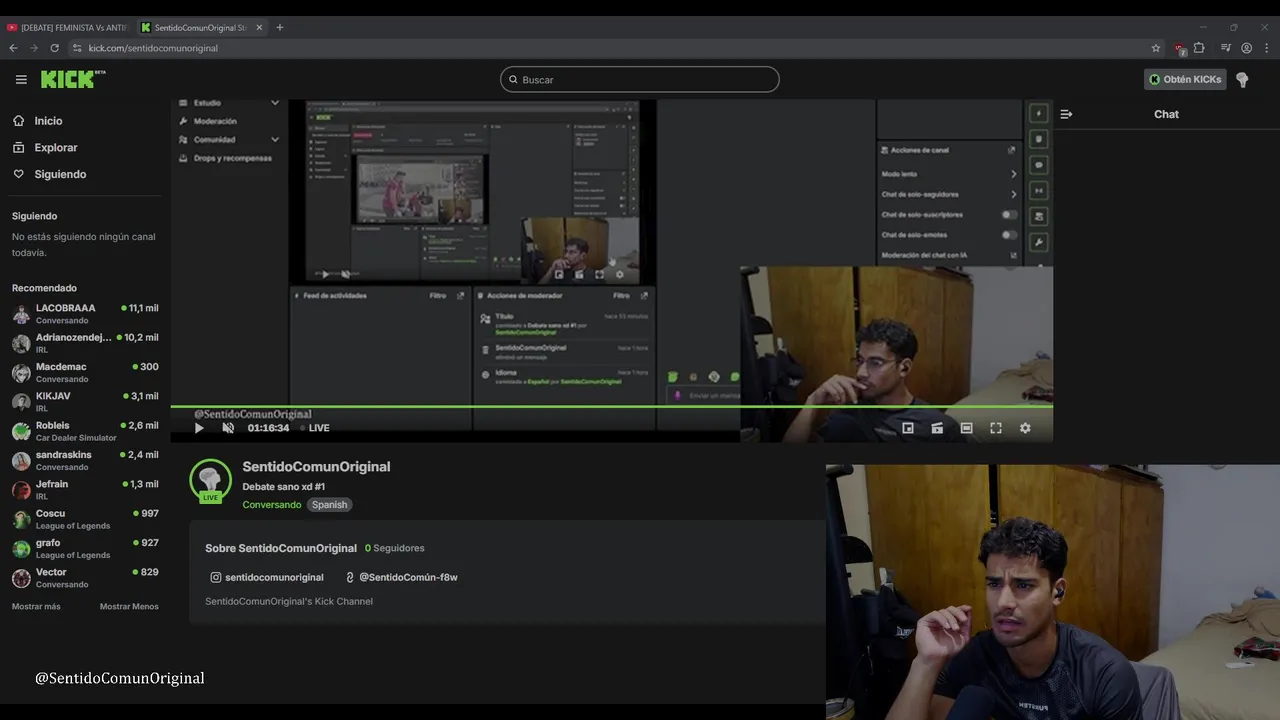This screenshot has width=1280, height=720.
Task: Open the player settings gear
Action: click(x=1025, y=428)
